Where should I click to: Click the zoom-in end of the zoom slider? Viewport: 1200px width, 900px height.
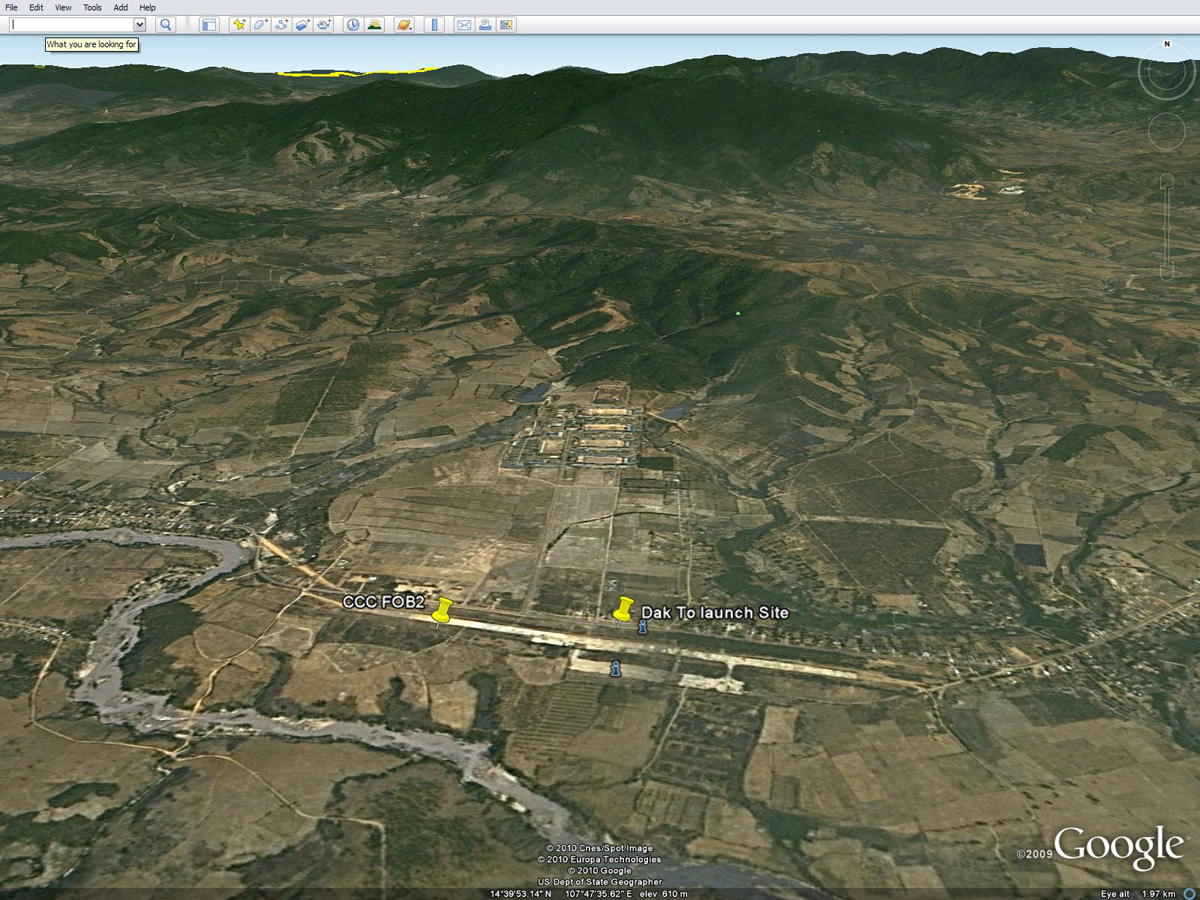[1166, 181]
